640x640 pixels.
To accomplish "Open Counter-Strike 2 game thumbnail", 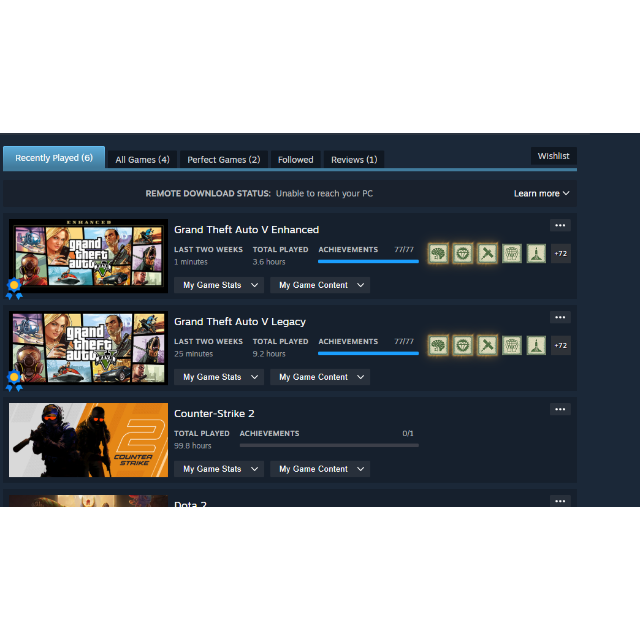I will pyautogui.click(x=88, y=440).
